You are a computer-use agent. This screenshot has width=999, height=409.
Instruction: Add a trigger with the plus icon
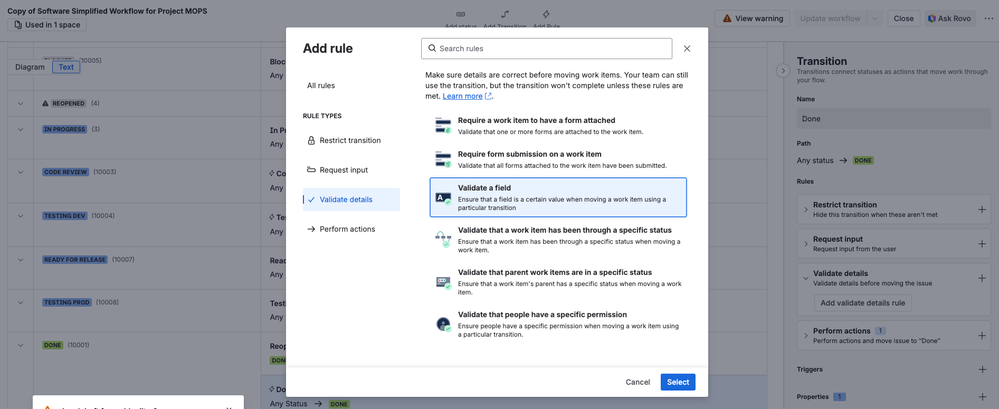point(981,370)
